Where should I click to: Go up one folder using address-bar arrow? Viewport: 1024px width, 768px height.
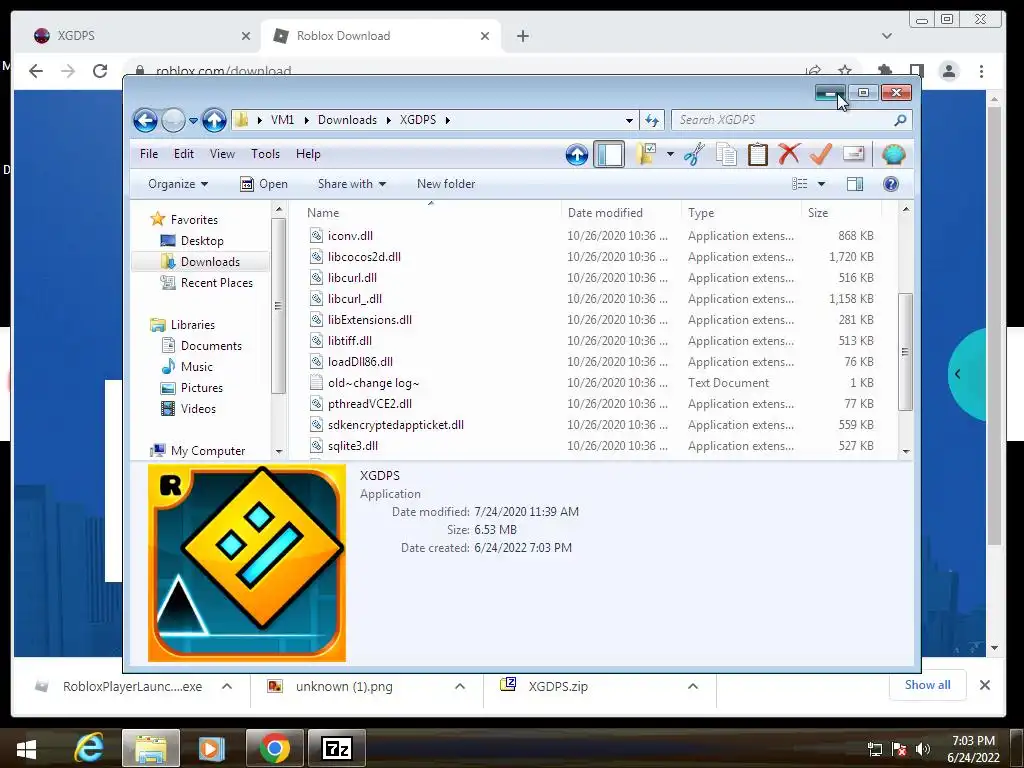tap(214, 120)
